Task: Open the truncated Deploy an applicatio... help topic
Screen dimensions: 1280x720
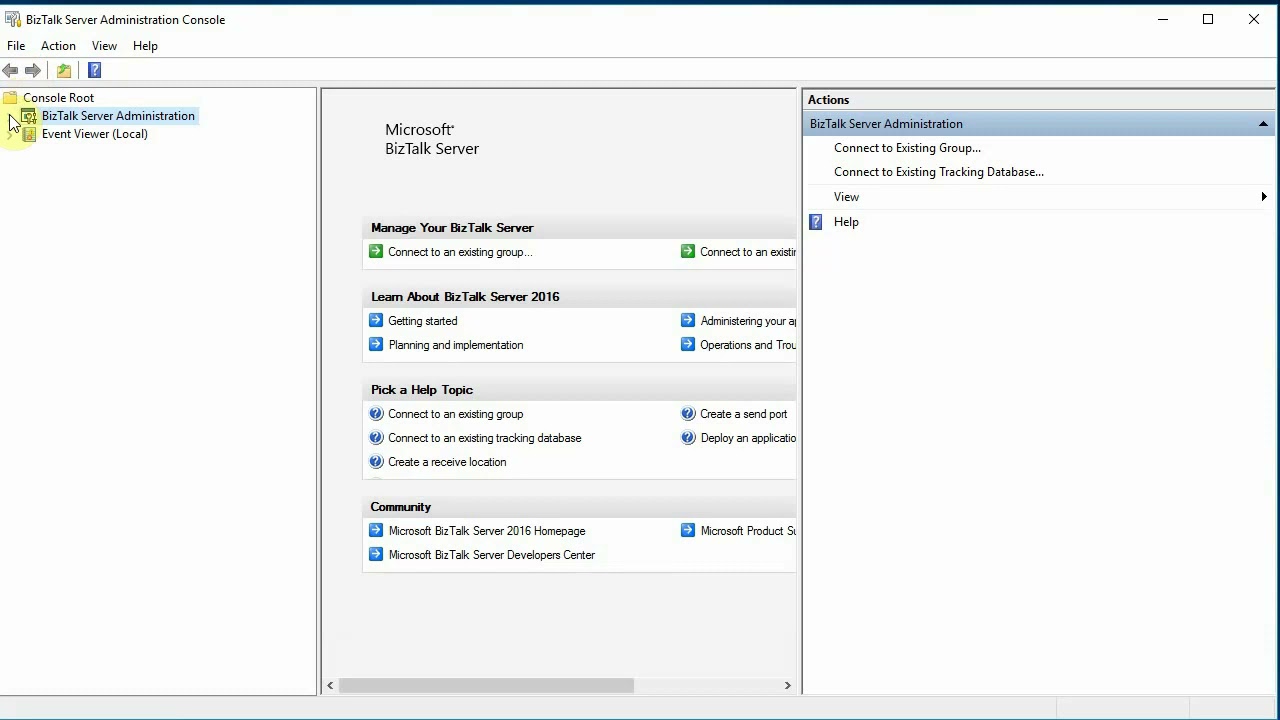Action: [x=748, y=438]
